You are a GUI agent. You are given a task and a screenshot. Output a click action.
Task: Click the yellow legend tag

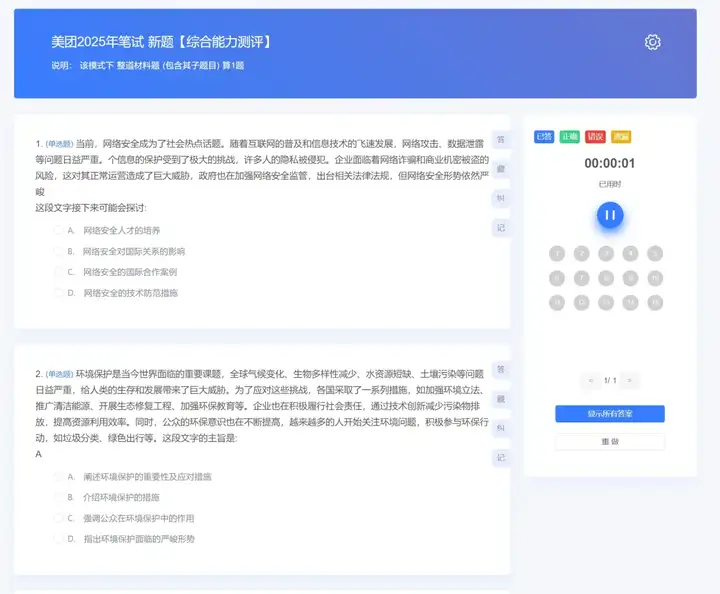(x=621, y=137)
